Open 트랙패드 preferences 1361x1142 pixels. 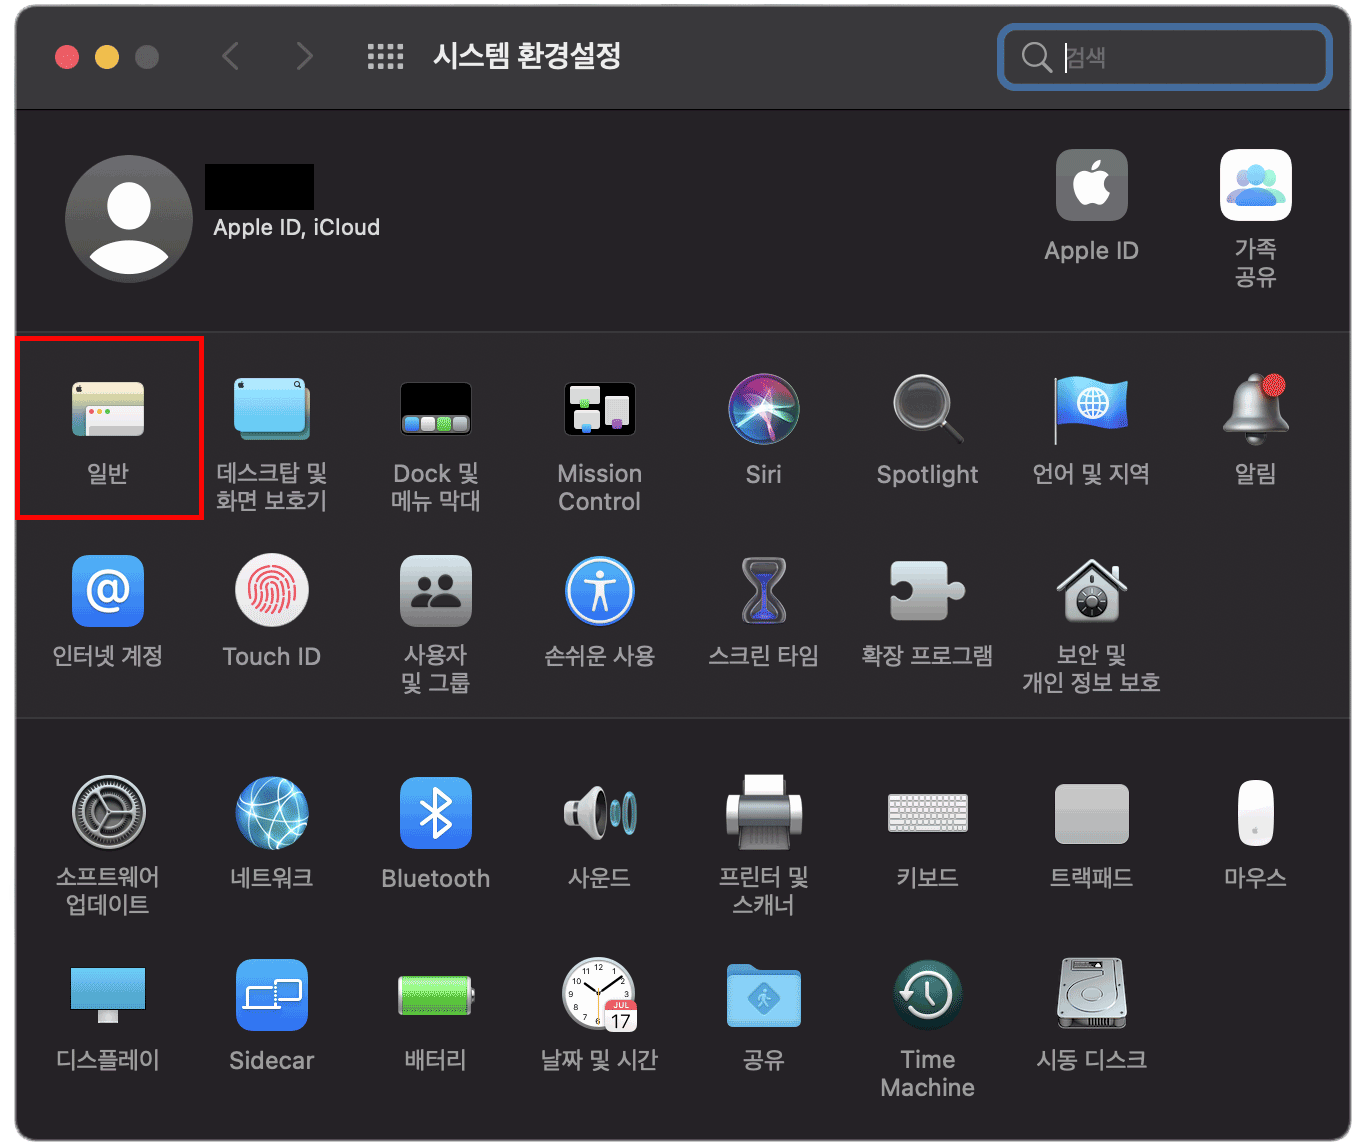1091,814
